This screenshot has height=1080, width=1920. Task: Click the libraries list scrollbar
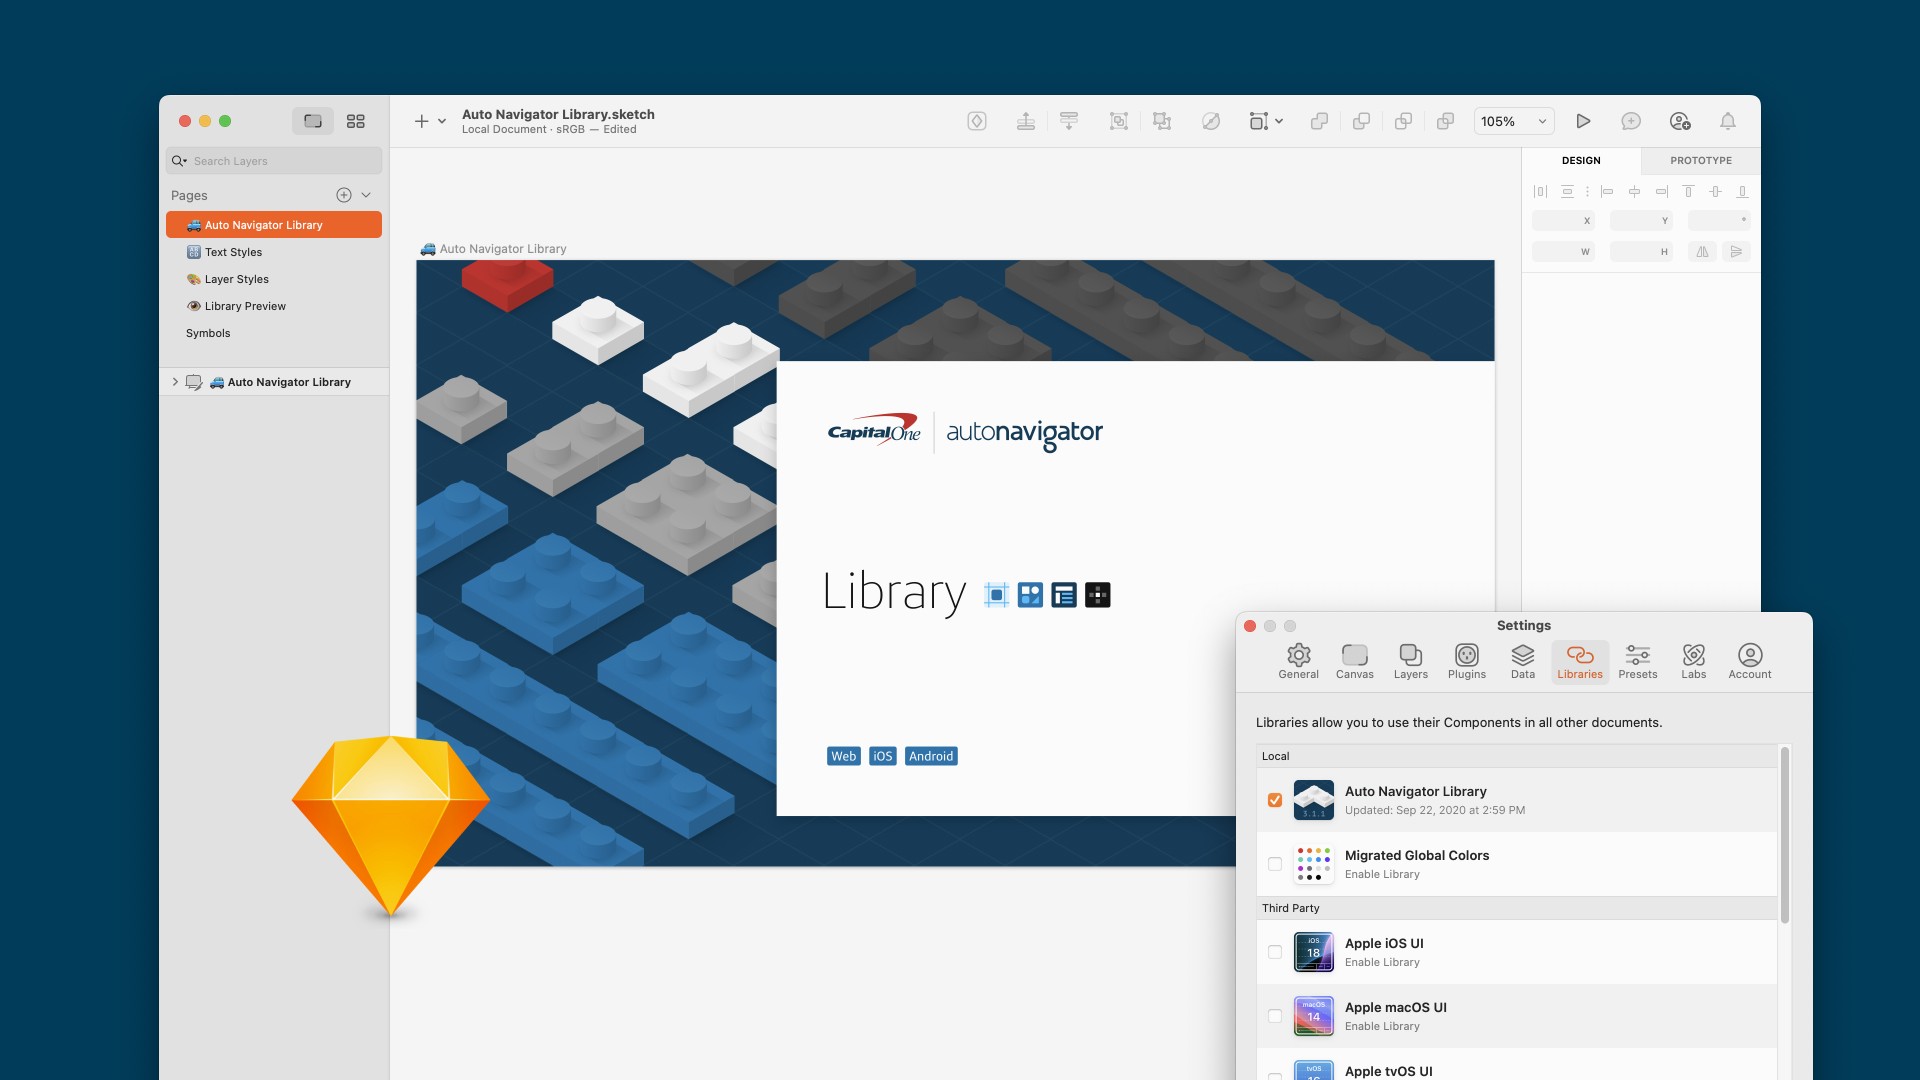tap(1785, 835)
